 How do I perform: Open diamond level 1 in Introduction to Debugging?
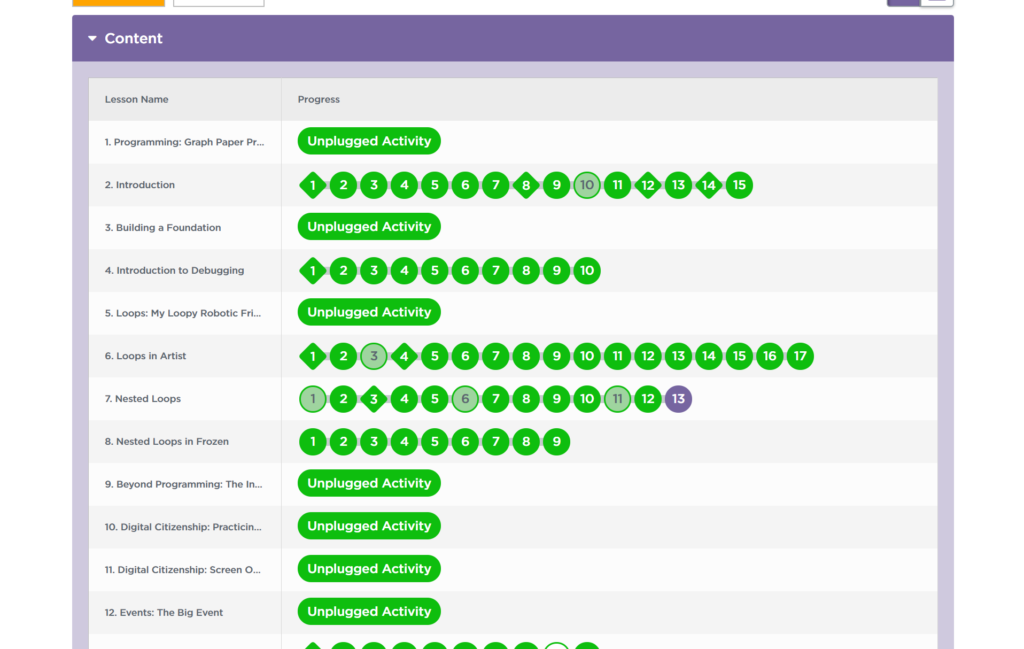[313, 271]
